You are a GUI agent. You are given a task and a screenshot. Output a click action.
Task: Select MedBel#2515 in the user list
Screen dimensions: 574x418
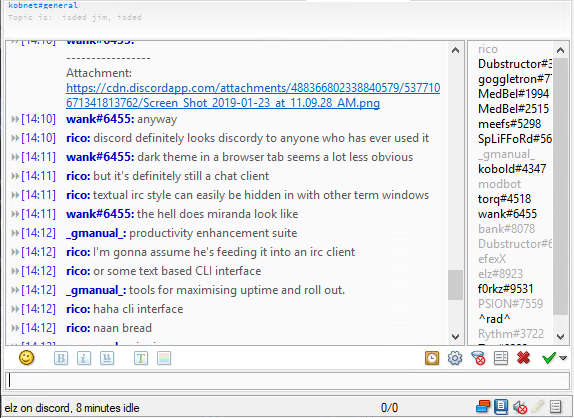(x=513, y=109)
